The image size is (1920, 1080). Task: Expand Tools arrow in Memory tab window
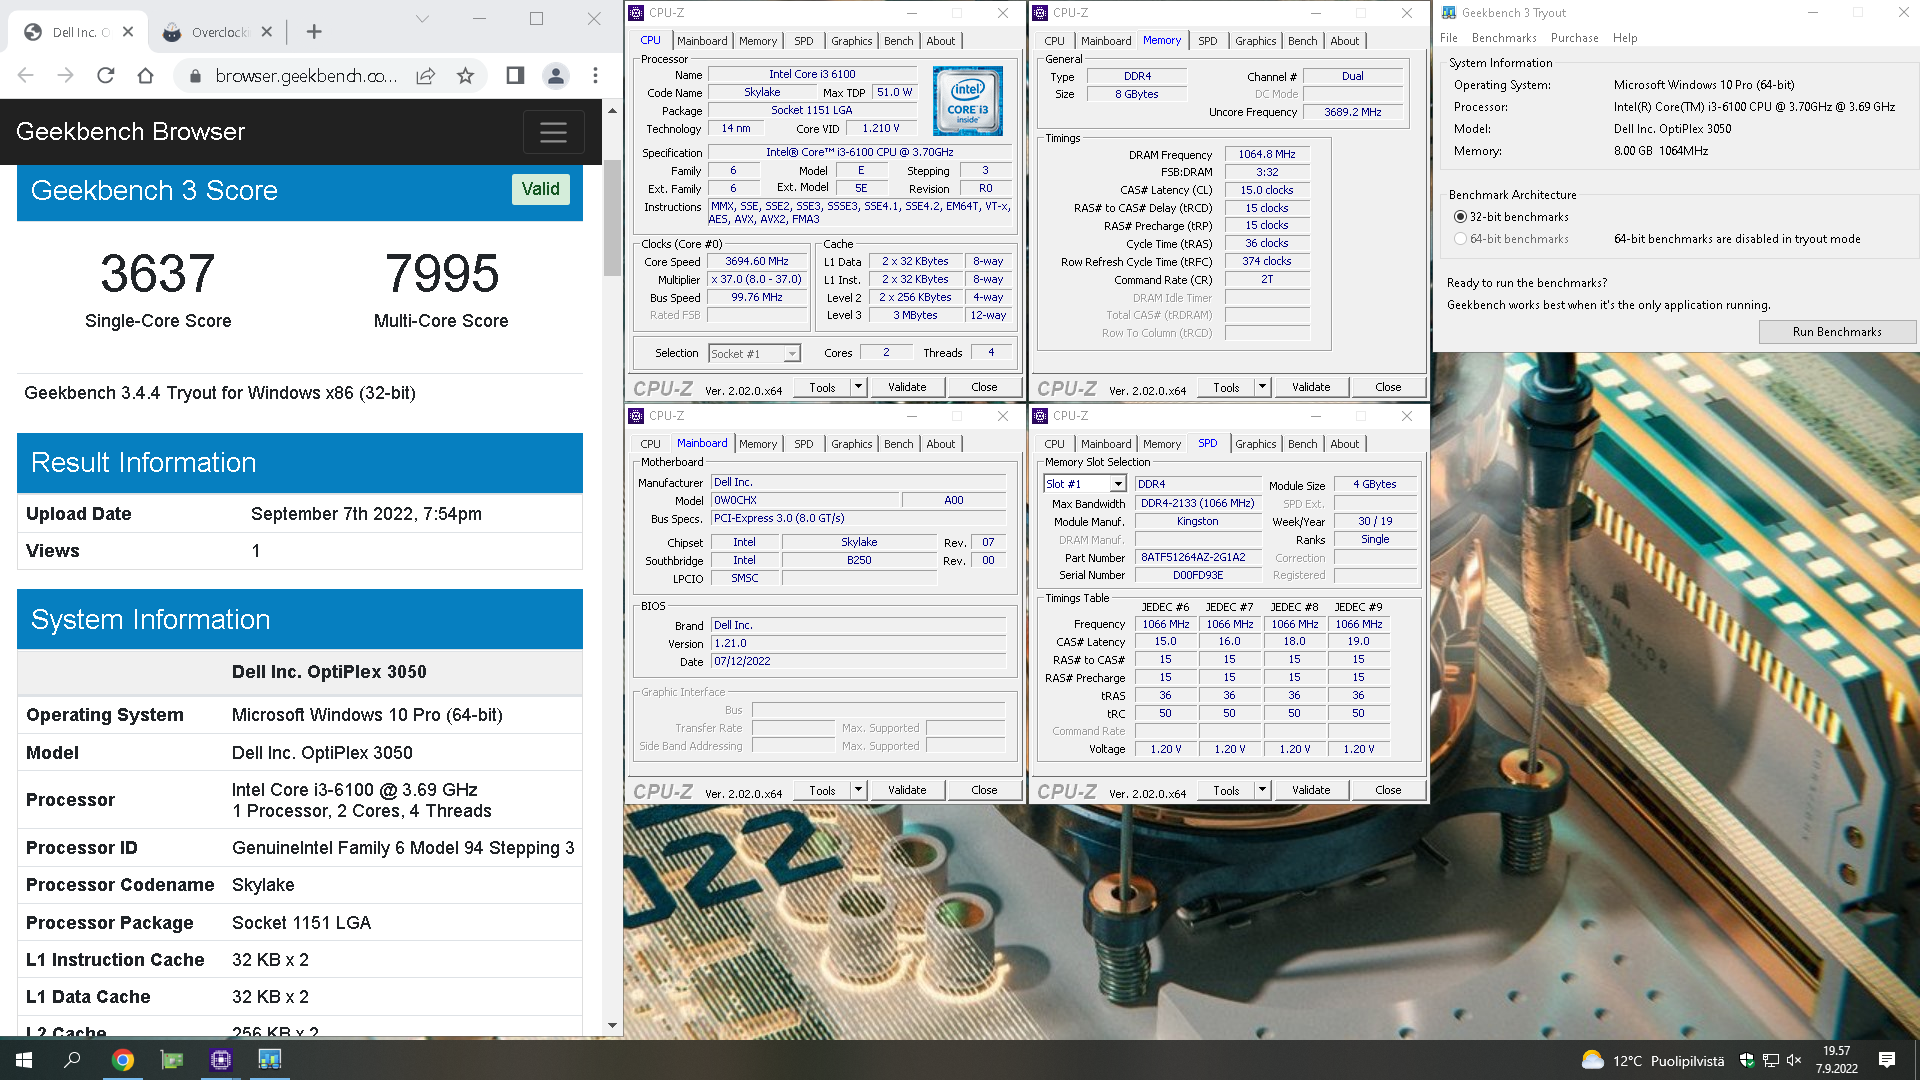1262,387
